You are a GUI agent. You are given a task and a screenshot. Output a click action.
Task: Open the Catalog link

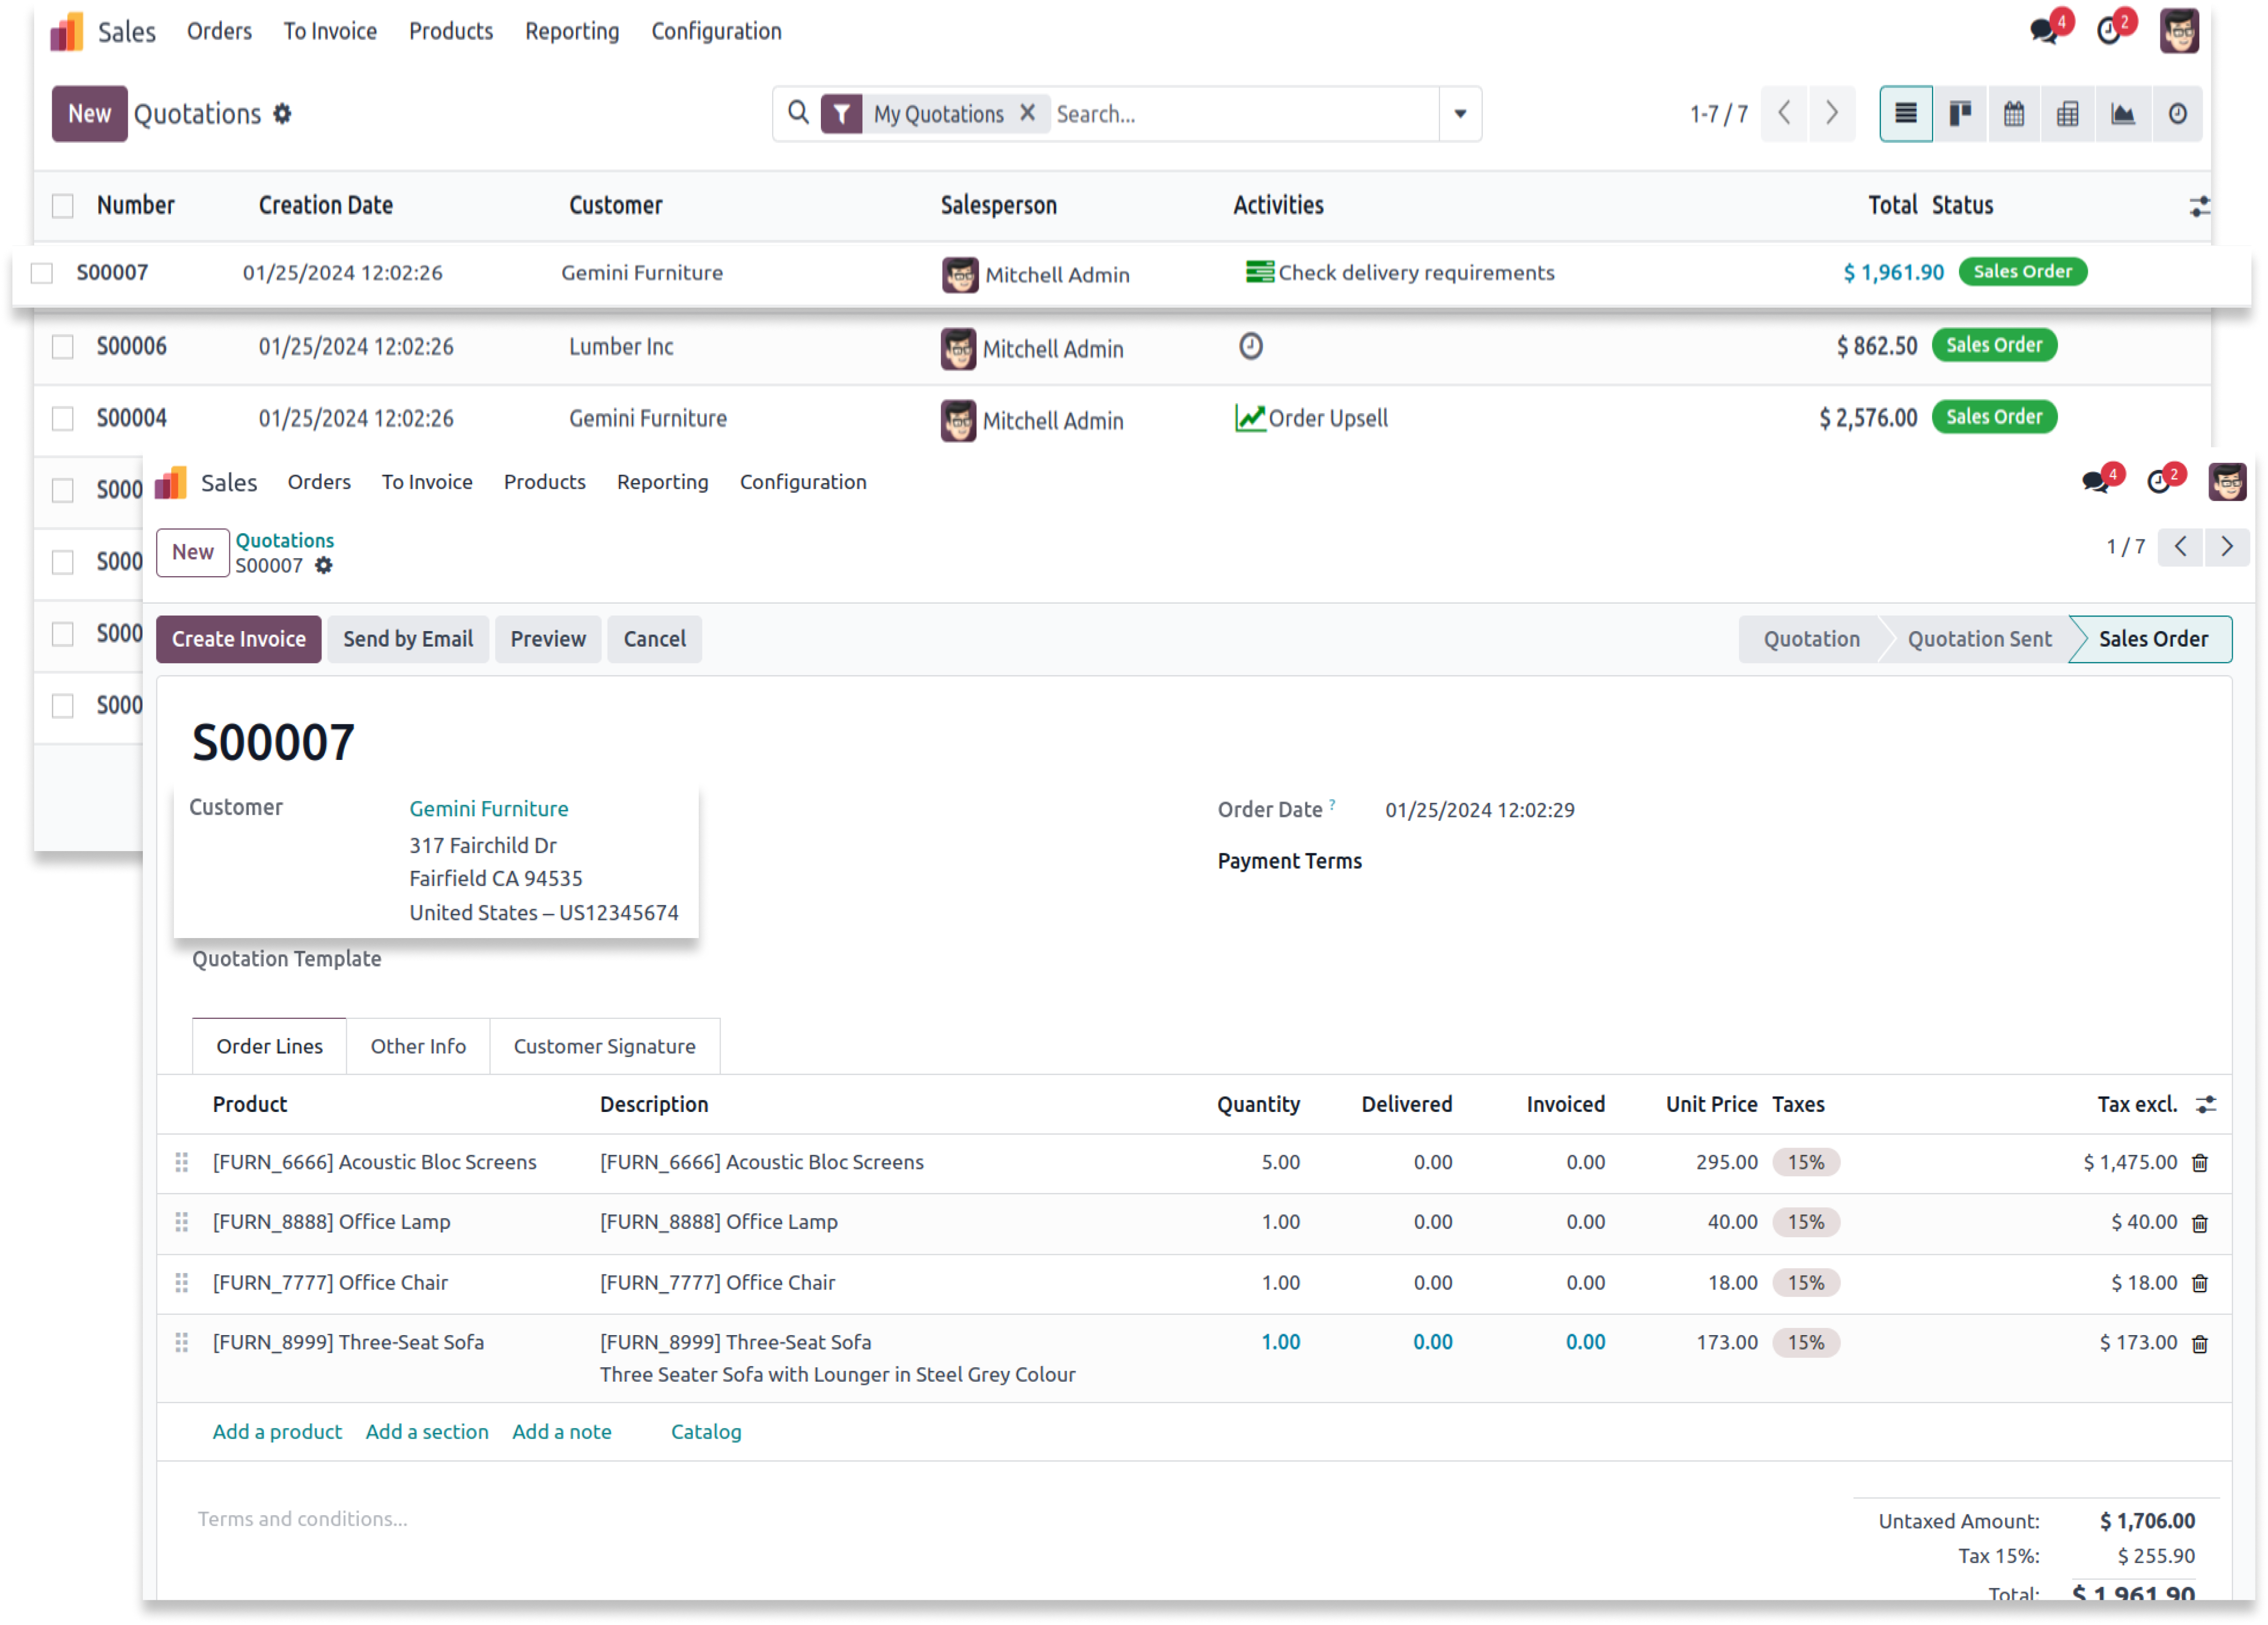pos(706,1432)
